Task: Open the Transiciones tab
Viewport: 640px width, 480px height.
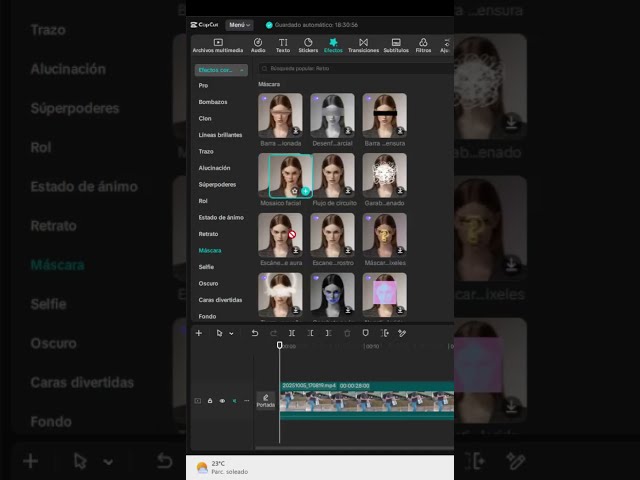Action: pos(363,45)
